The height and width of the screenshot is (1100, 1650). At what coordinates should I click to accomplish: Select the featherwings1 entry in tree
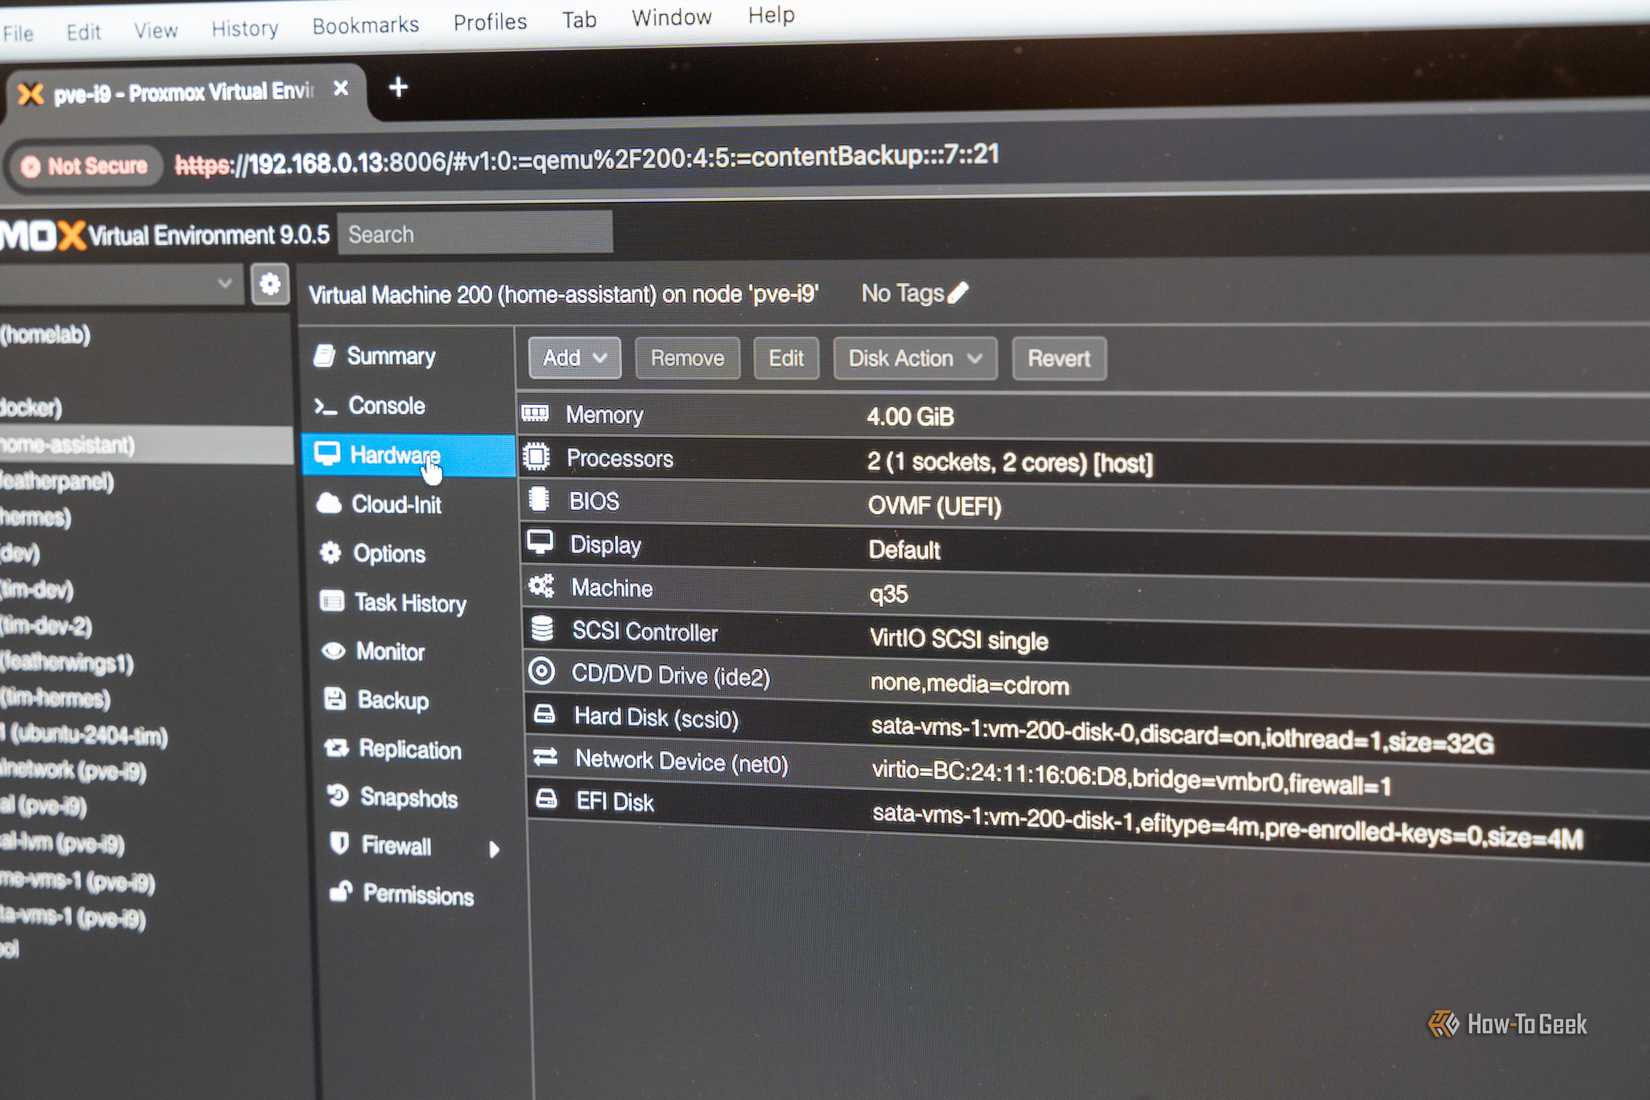67,662
